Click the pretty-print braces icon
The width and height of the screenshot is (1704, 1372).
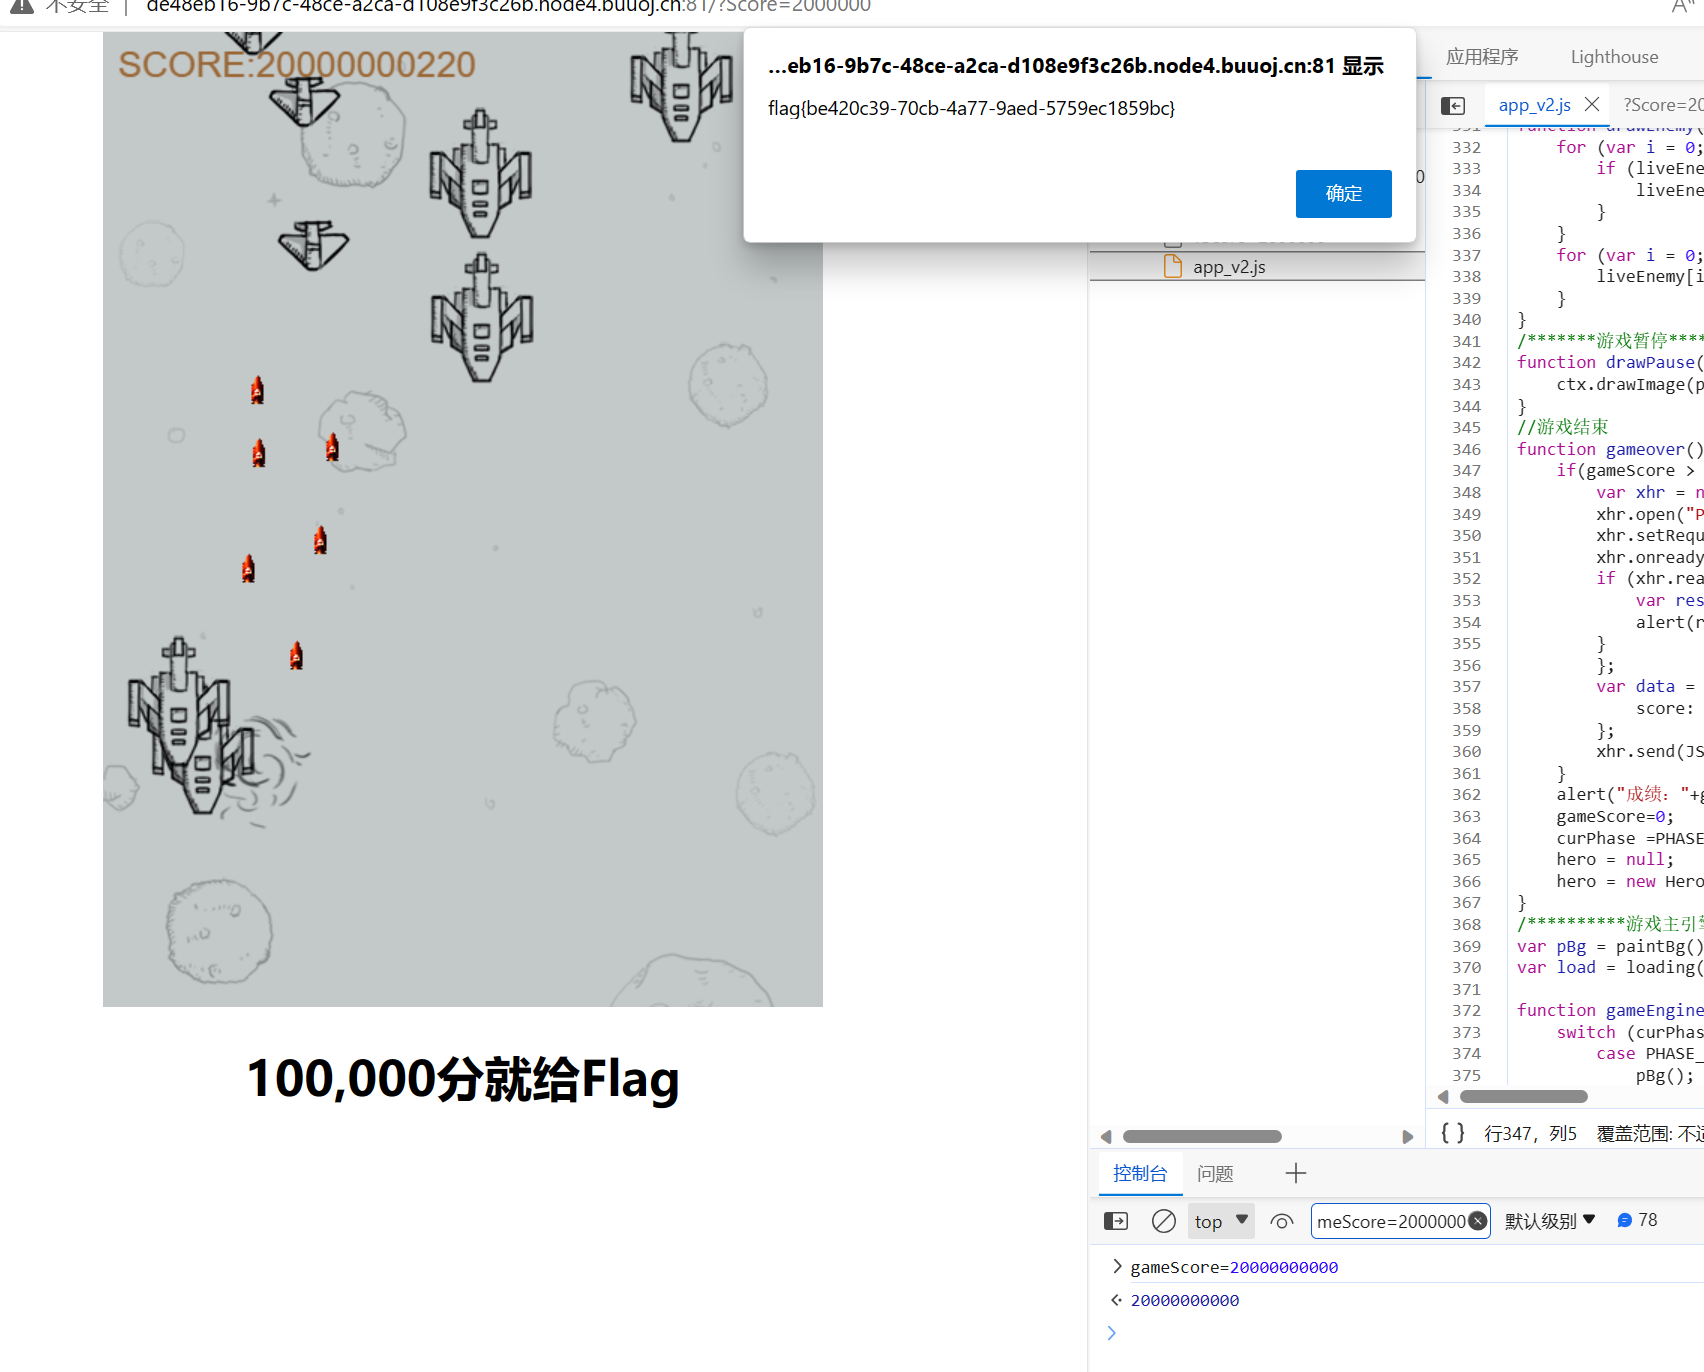coord(1453,1133)
